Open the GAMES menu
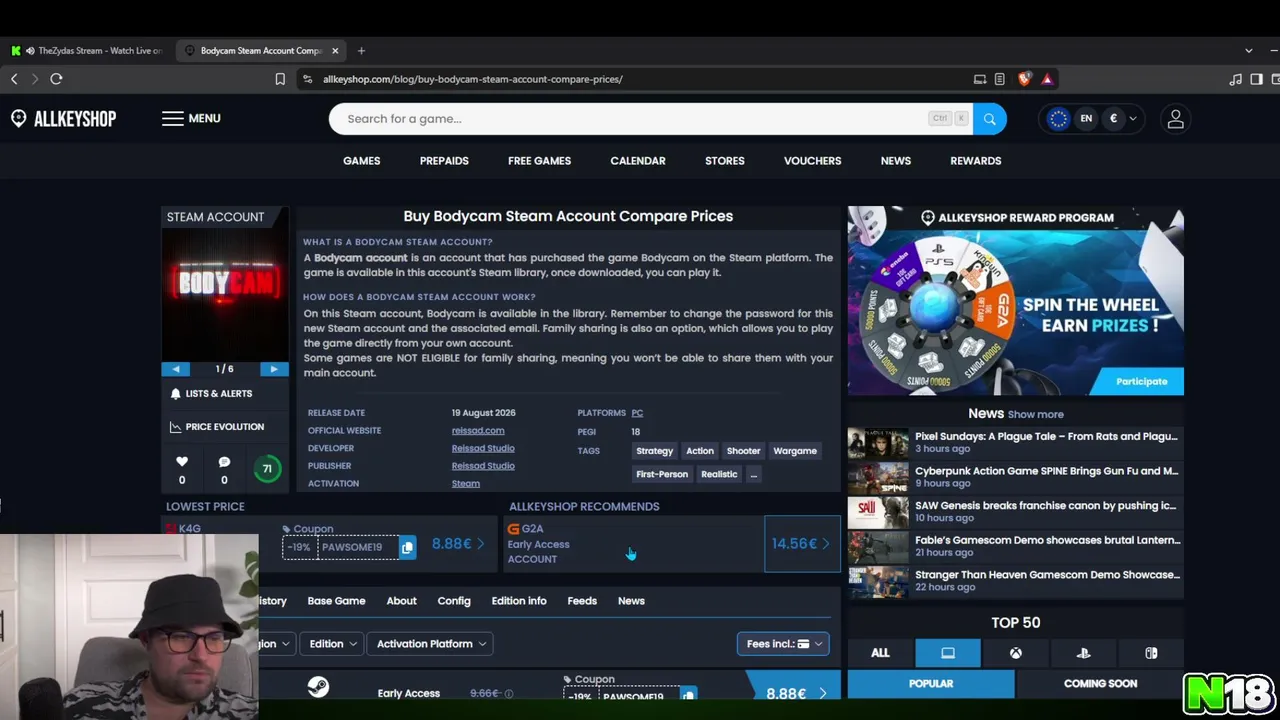The width and height of the screenshot is (1280, 720). click(x=362, y=161)
